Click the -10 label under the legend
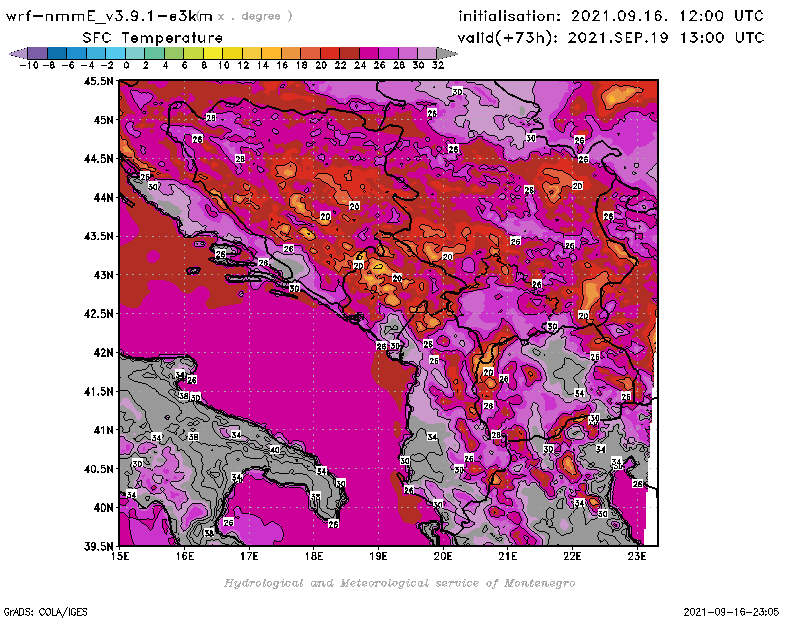800x618 pixels. click(x=29, y=65)
